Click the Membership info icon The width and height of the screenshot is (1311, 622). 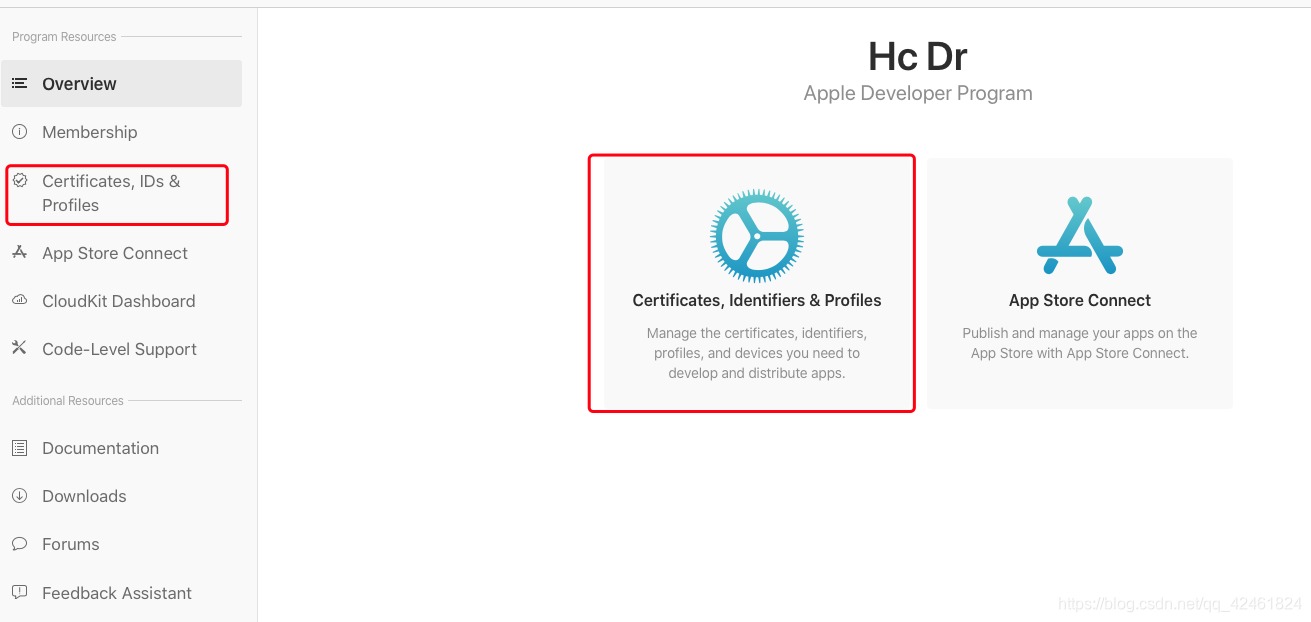[x=19, y=132]
